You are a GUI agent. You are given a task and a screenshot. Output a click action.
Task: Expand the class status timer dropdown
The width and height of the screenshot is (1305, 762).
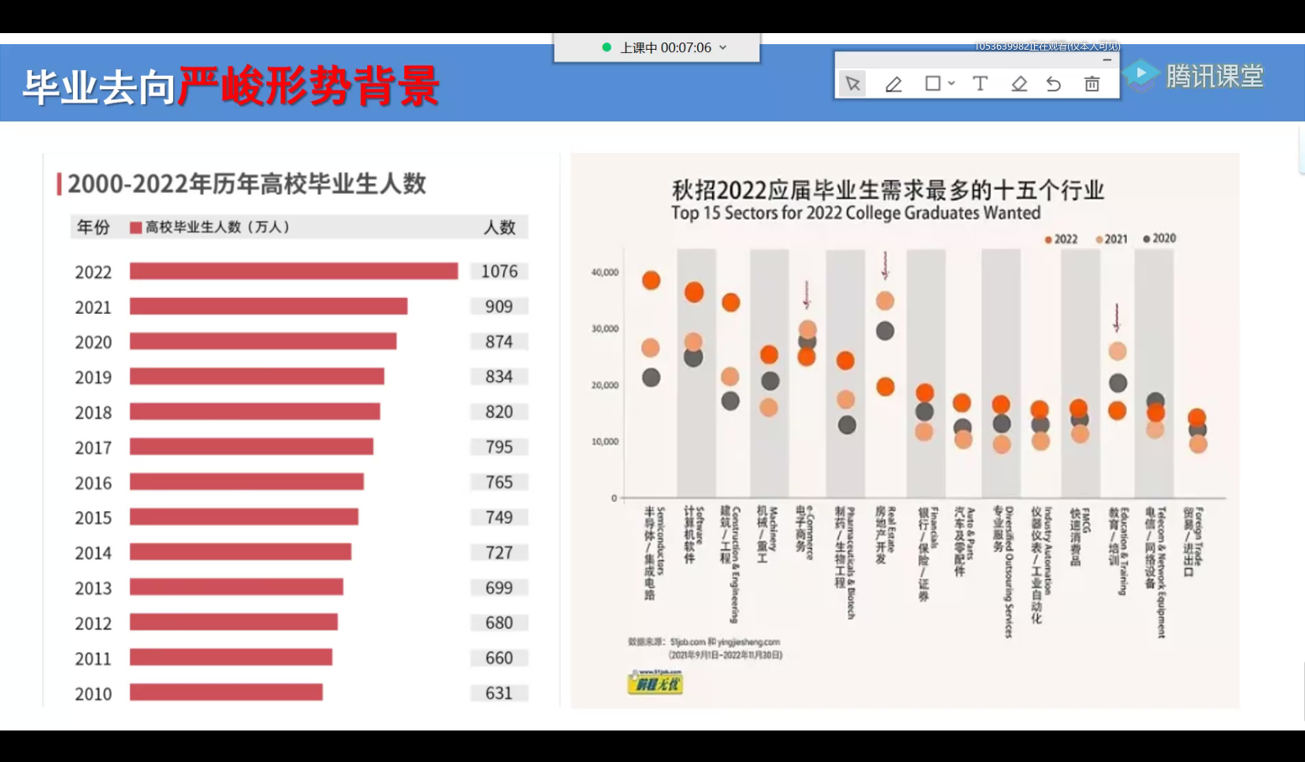(x=723, y=47)
